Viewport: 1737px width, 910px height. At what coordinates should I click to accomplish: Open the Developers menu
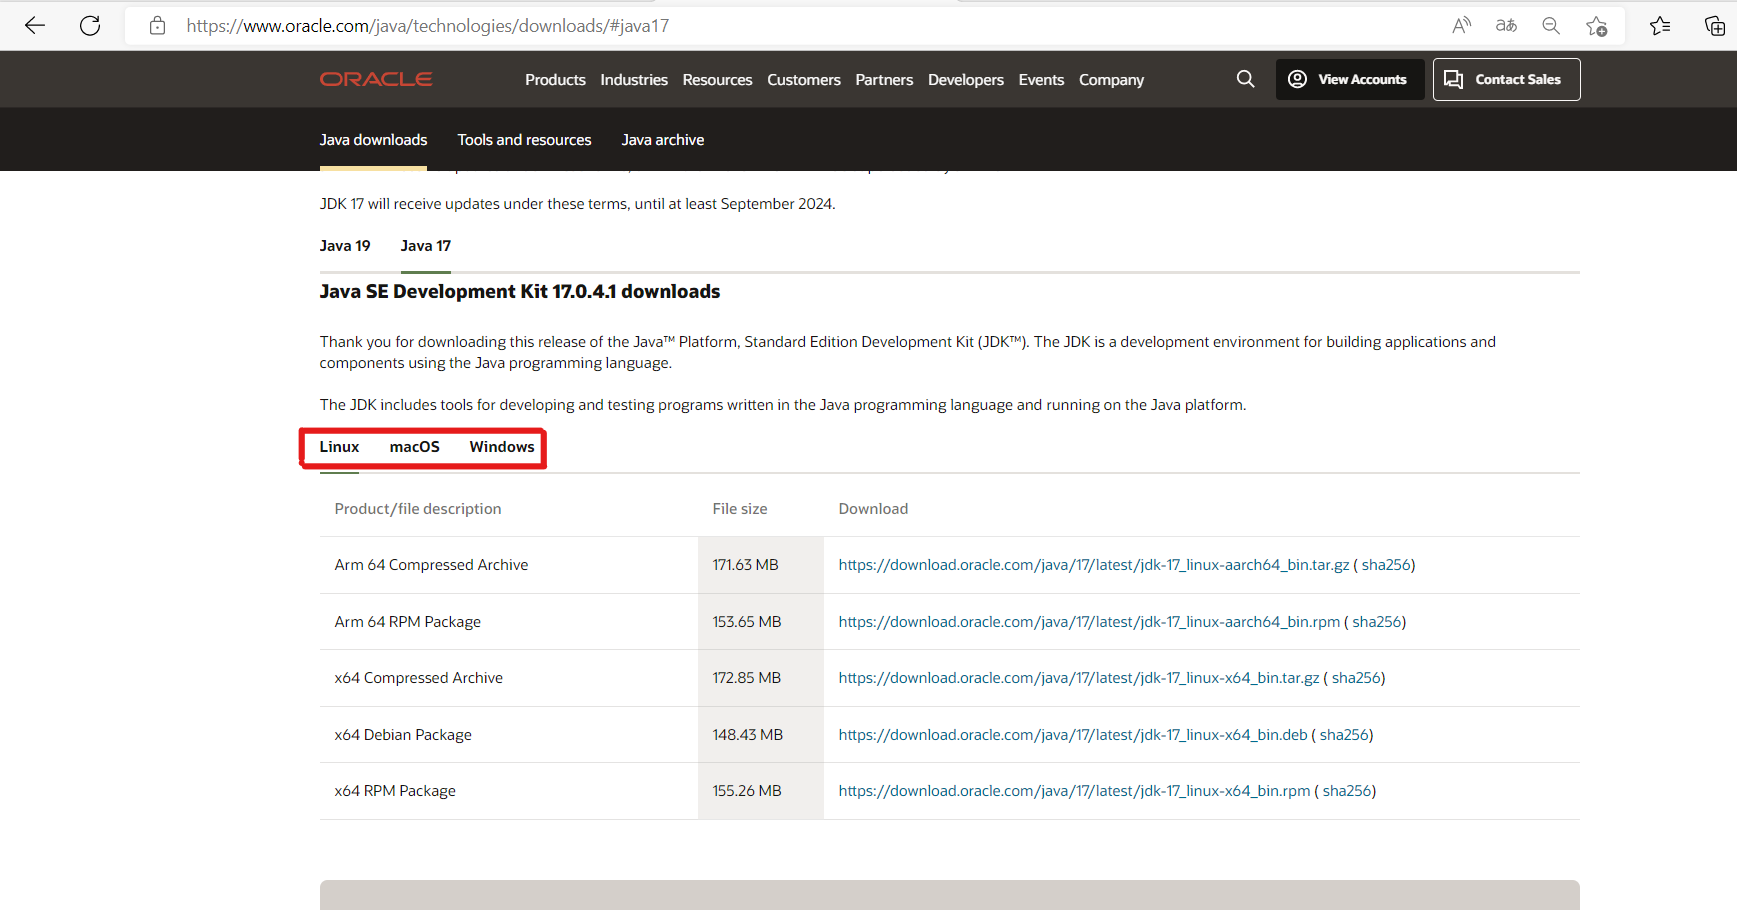[x=966, y=80]
